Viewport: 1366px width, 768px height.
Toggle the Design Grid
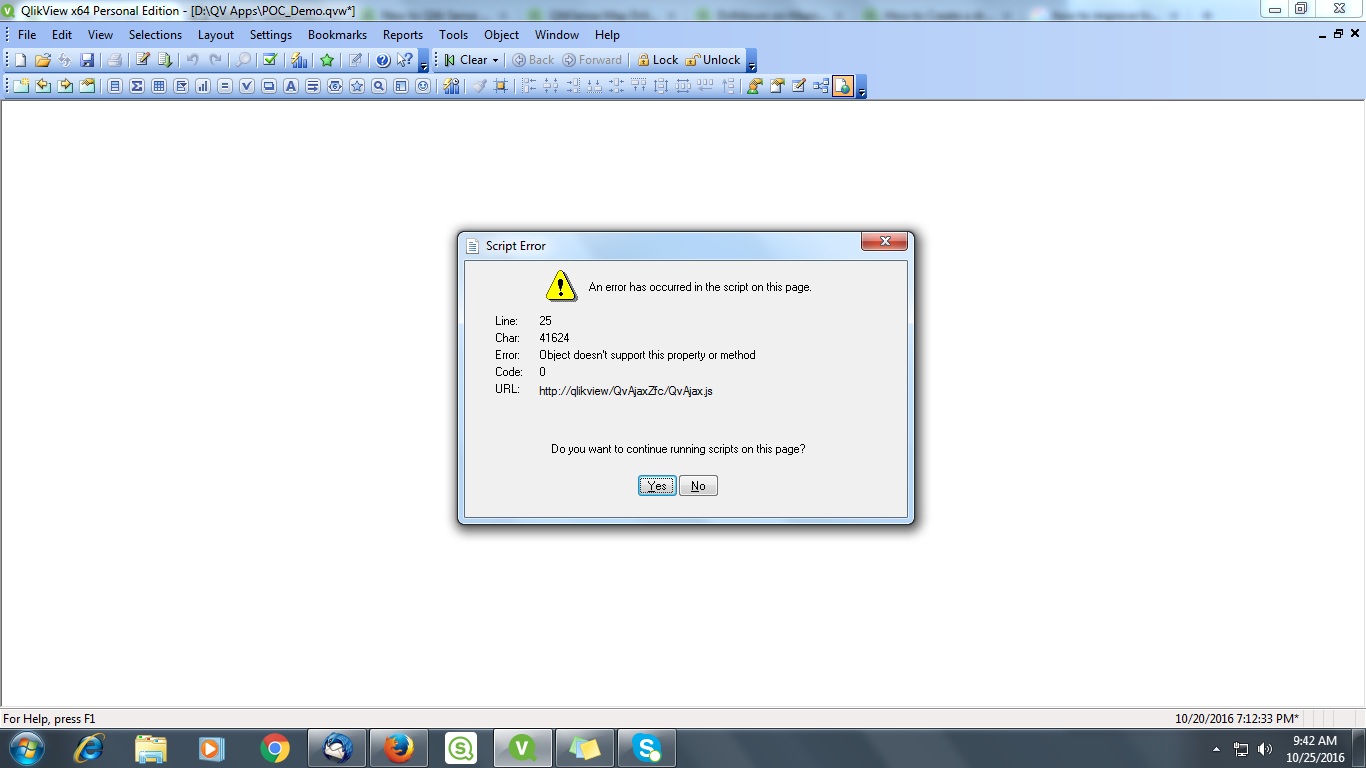coord(501,86)
